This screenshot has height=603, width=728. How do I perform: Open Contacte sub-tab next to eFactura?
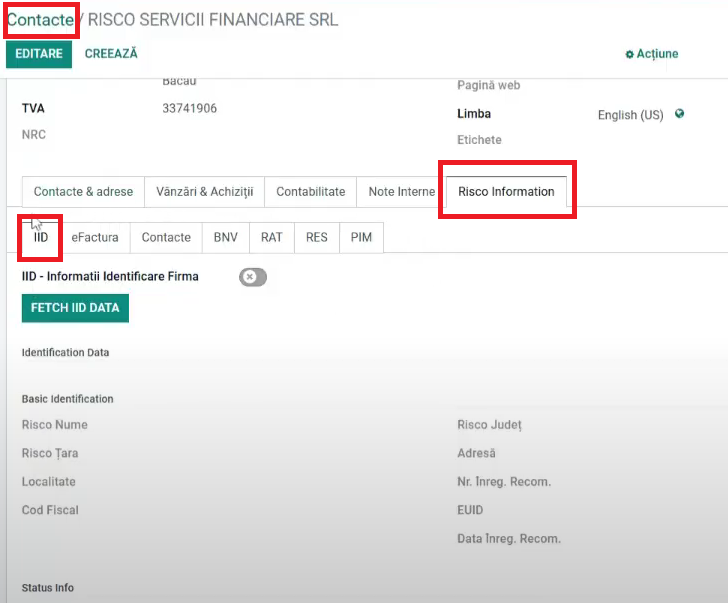click(166, 238)
